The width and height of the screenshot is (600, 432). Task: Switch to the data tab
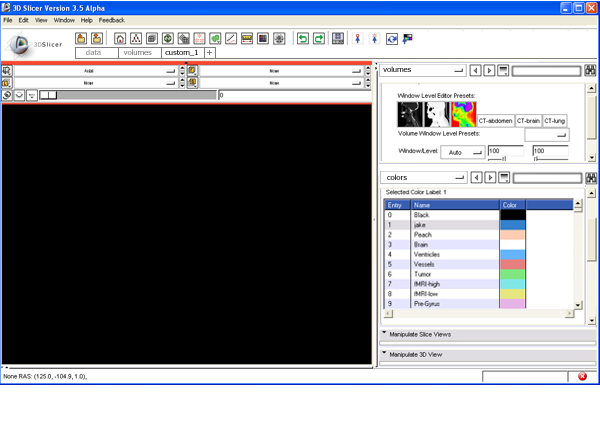point(97,53)
